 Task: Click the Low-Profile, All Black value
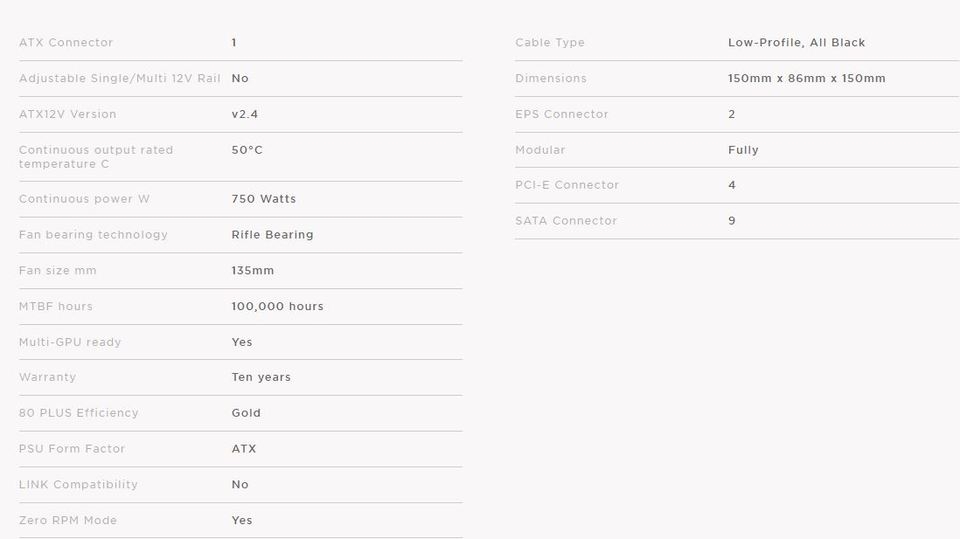pos(796,43)
